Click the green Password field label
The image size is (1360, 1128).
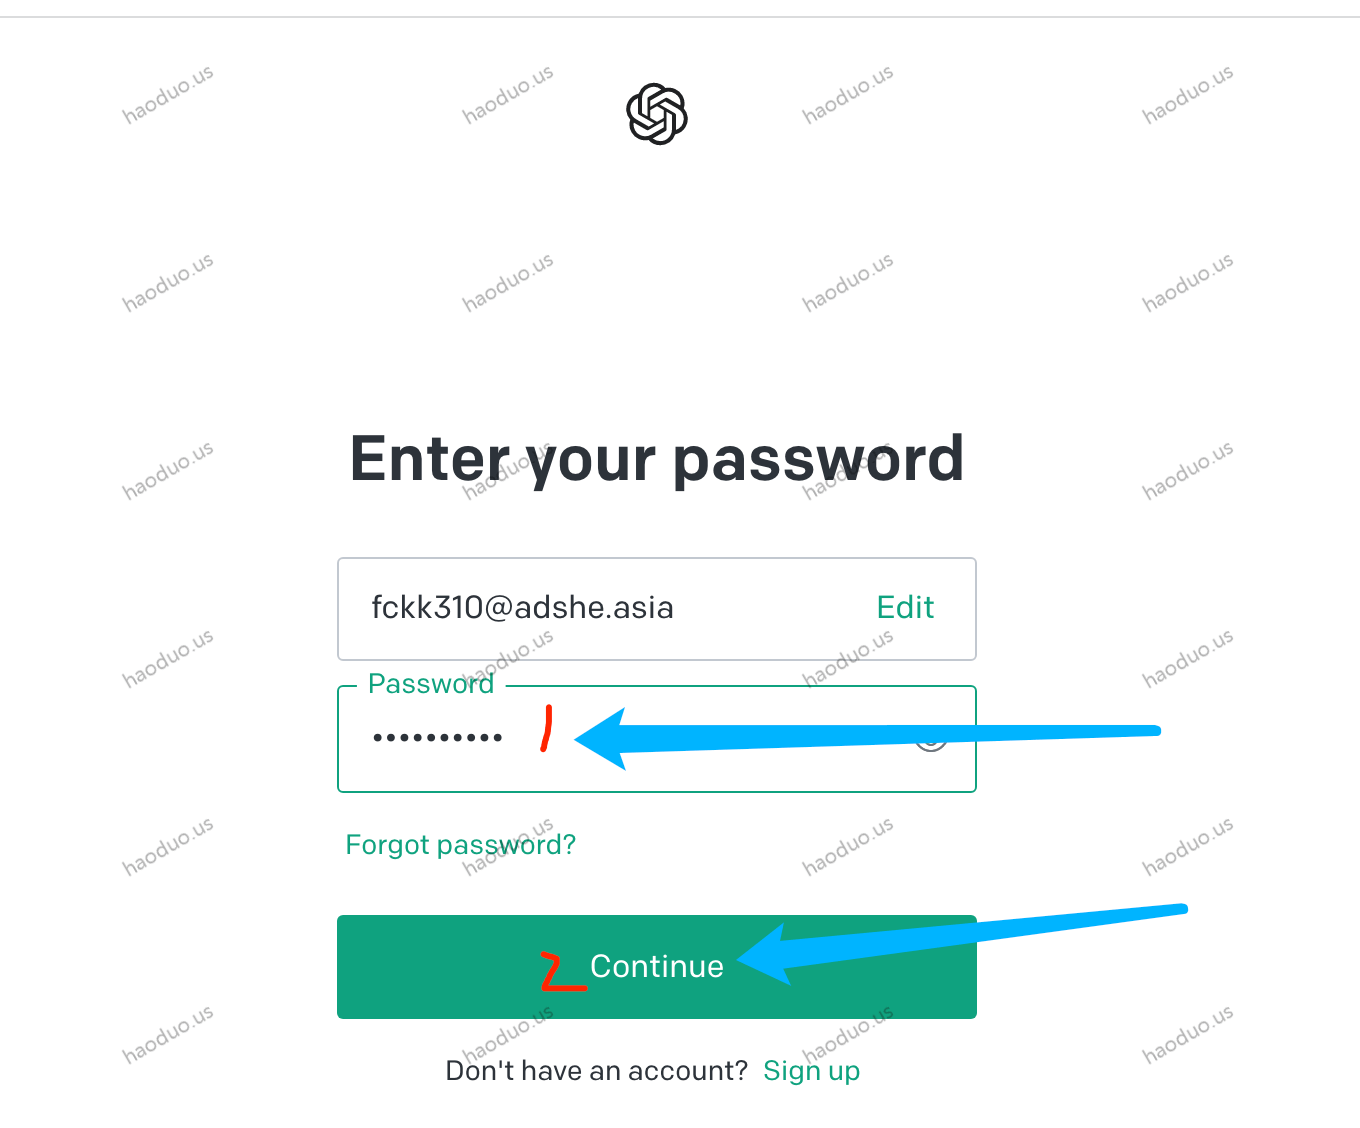[431, 684]
